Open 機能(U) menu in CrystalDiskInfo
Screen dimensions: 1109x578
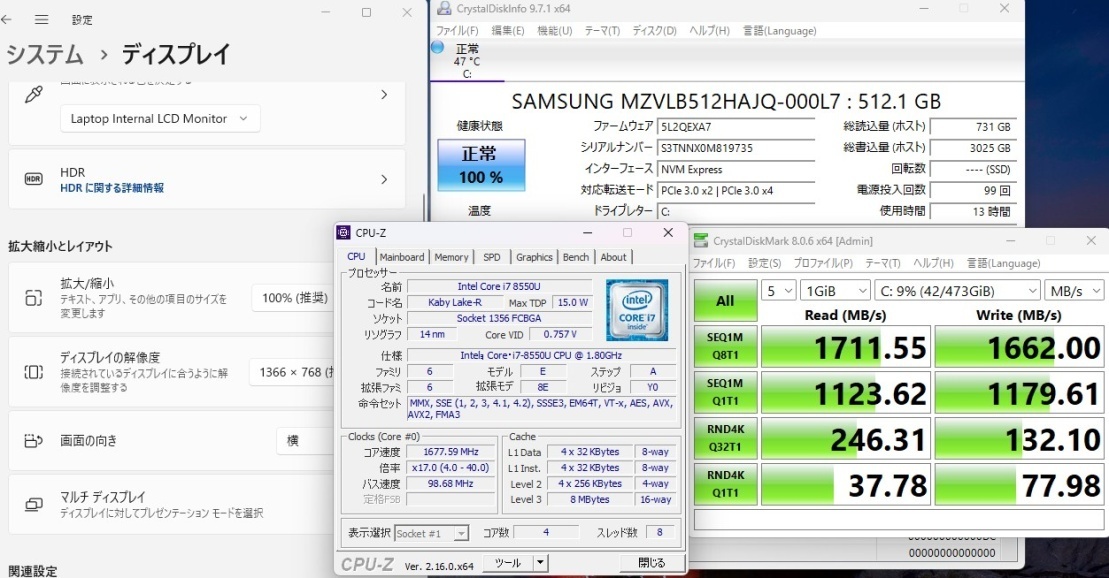554,30
